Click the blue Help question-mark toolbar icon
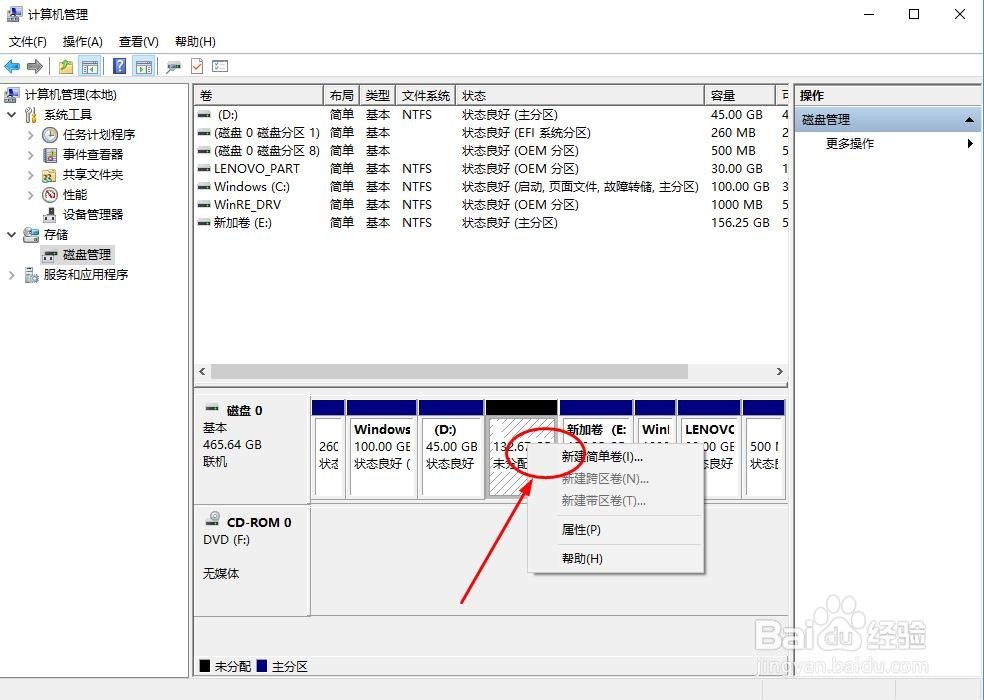984x700 pixels. (x=119, y=66)
